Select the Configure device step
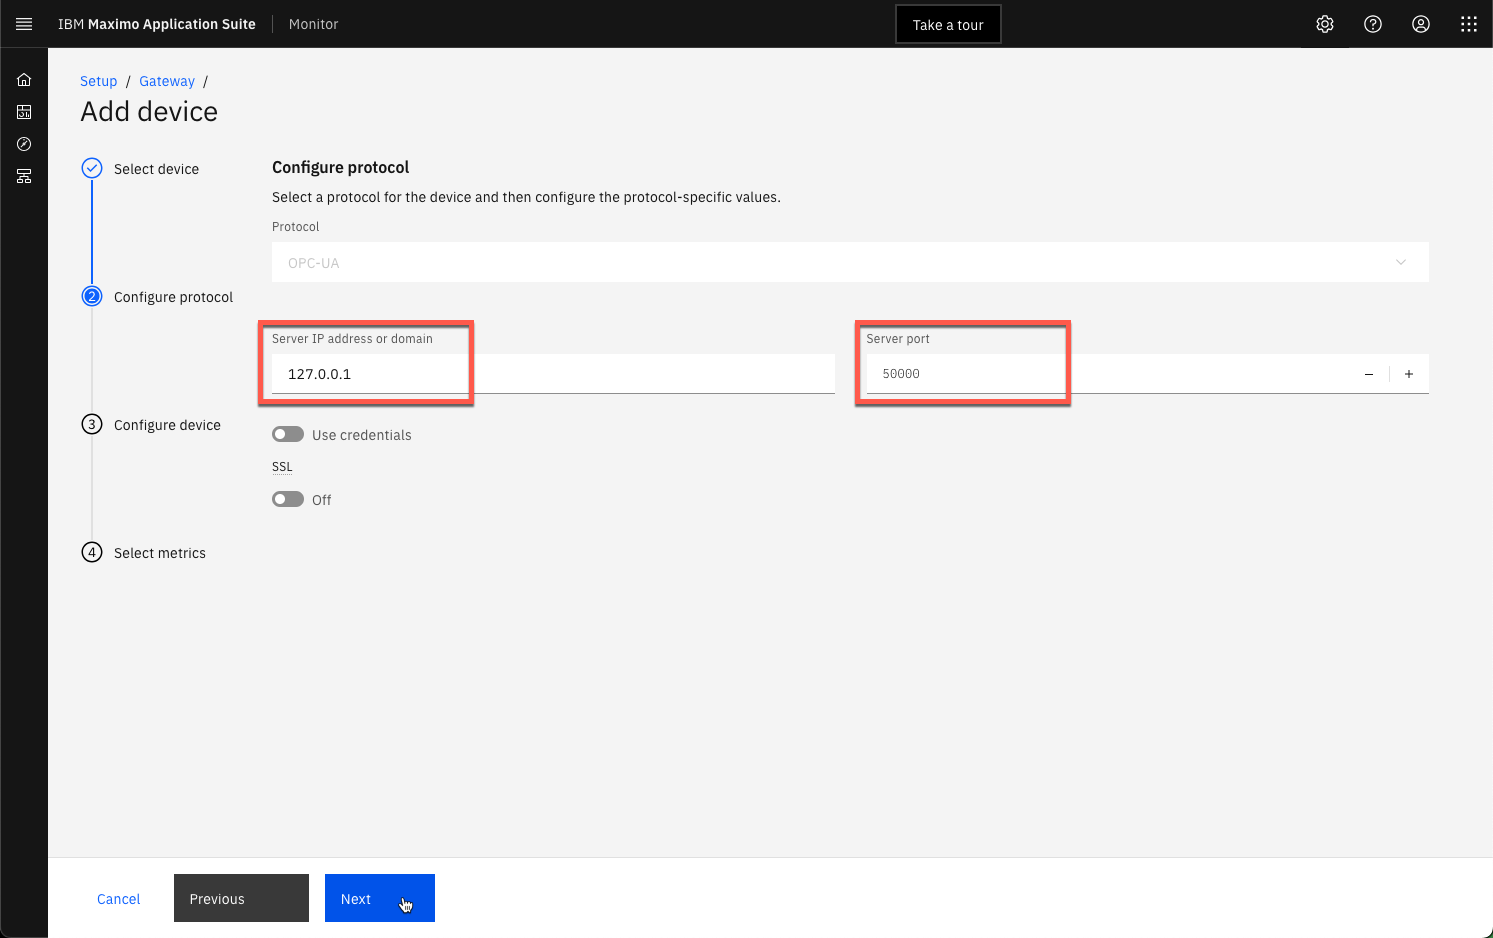Image resolution: width=1493 pixels, height=938 pixels. pyautogui.click(x=167, y=425)
